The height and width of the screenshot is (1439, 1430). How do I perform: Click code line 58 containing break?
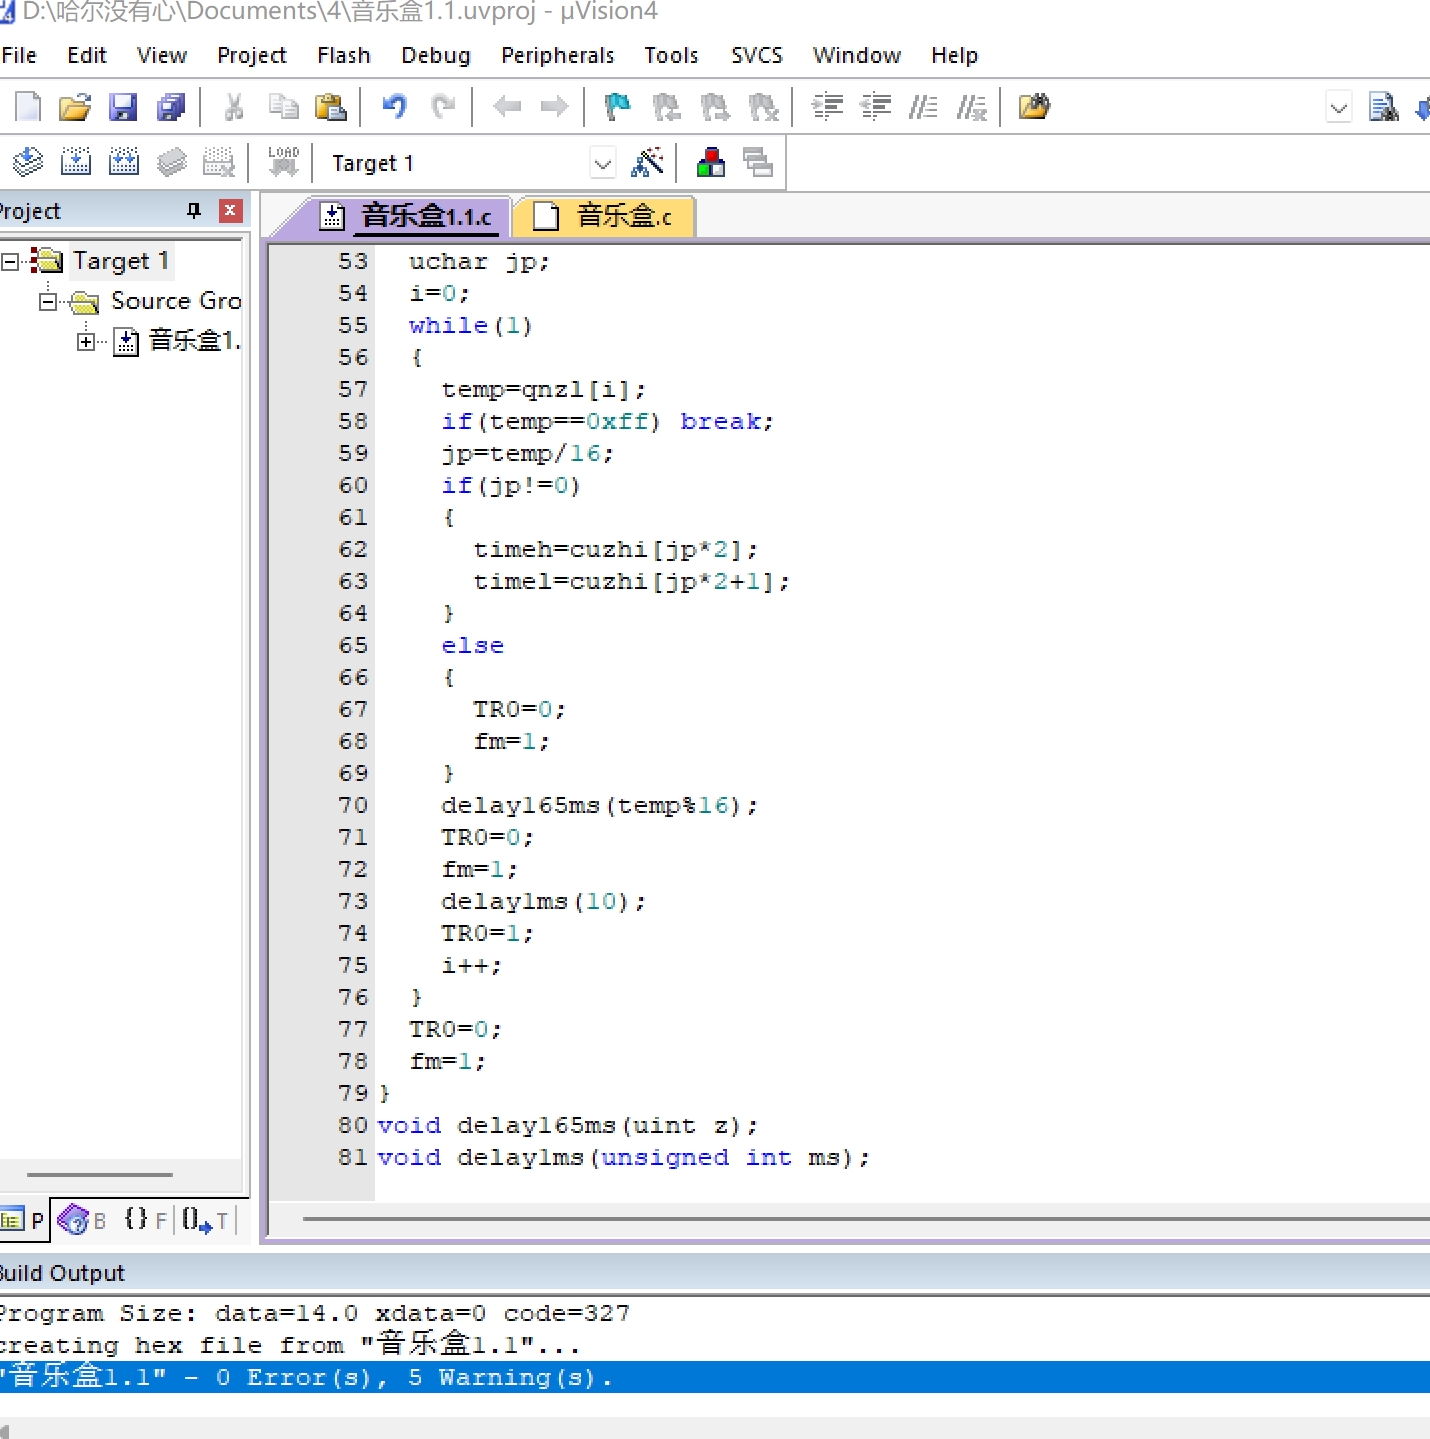(607, 422)
